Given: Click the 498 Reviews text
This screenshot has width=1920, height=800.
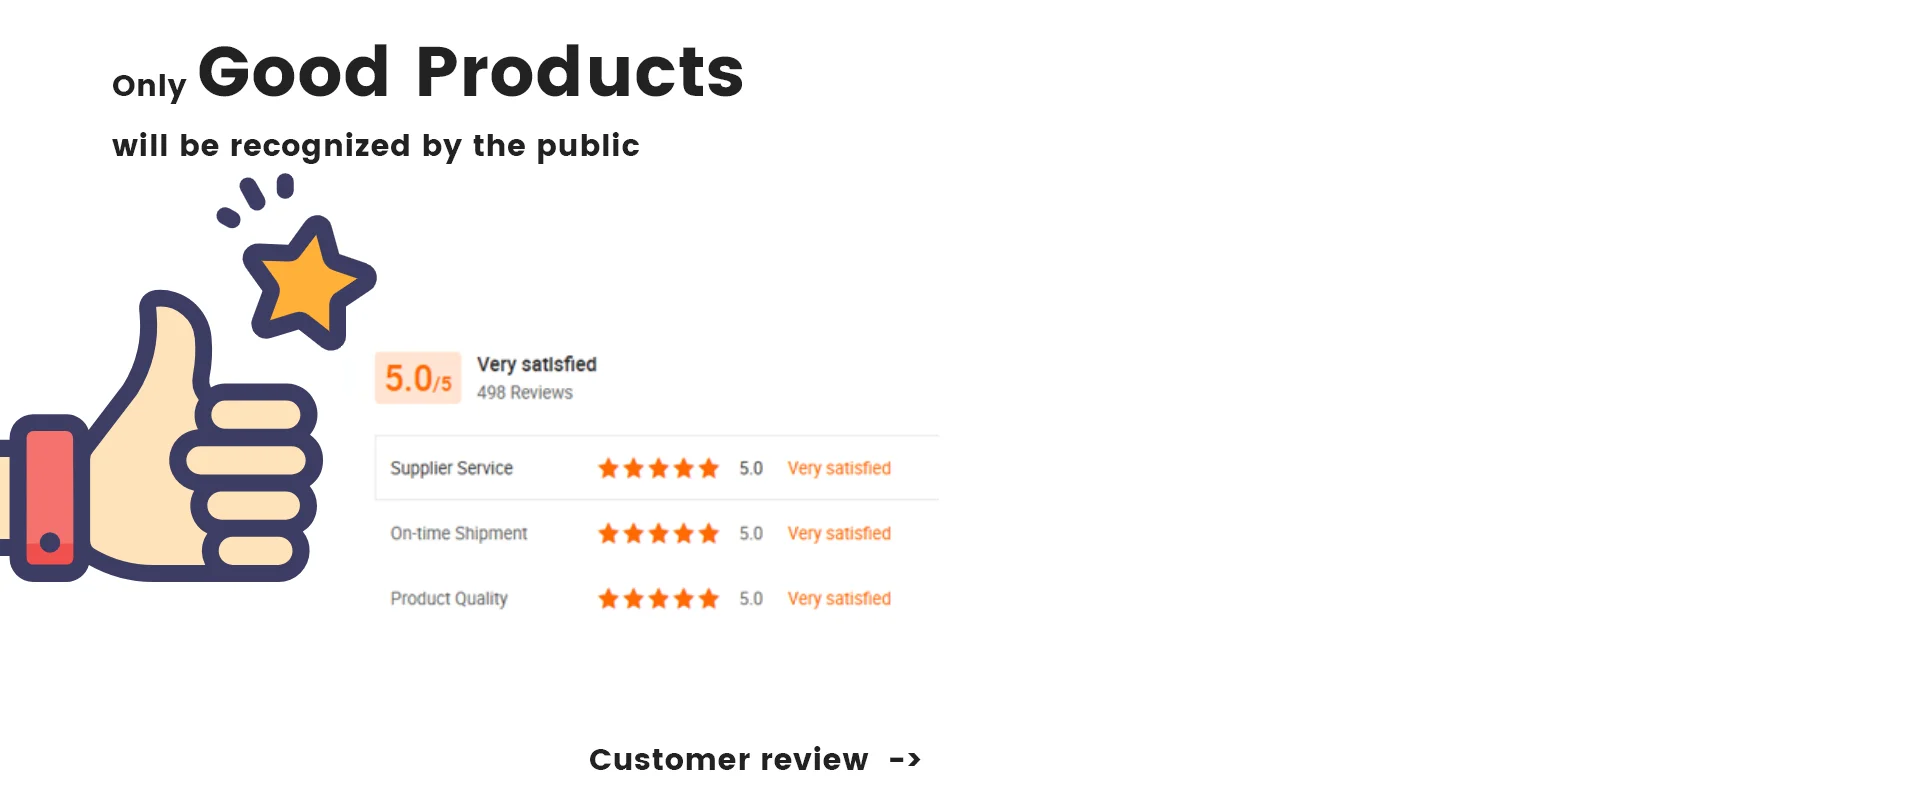Looking at the screenshot, I should coord(525,393).
